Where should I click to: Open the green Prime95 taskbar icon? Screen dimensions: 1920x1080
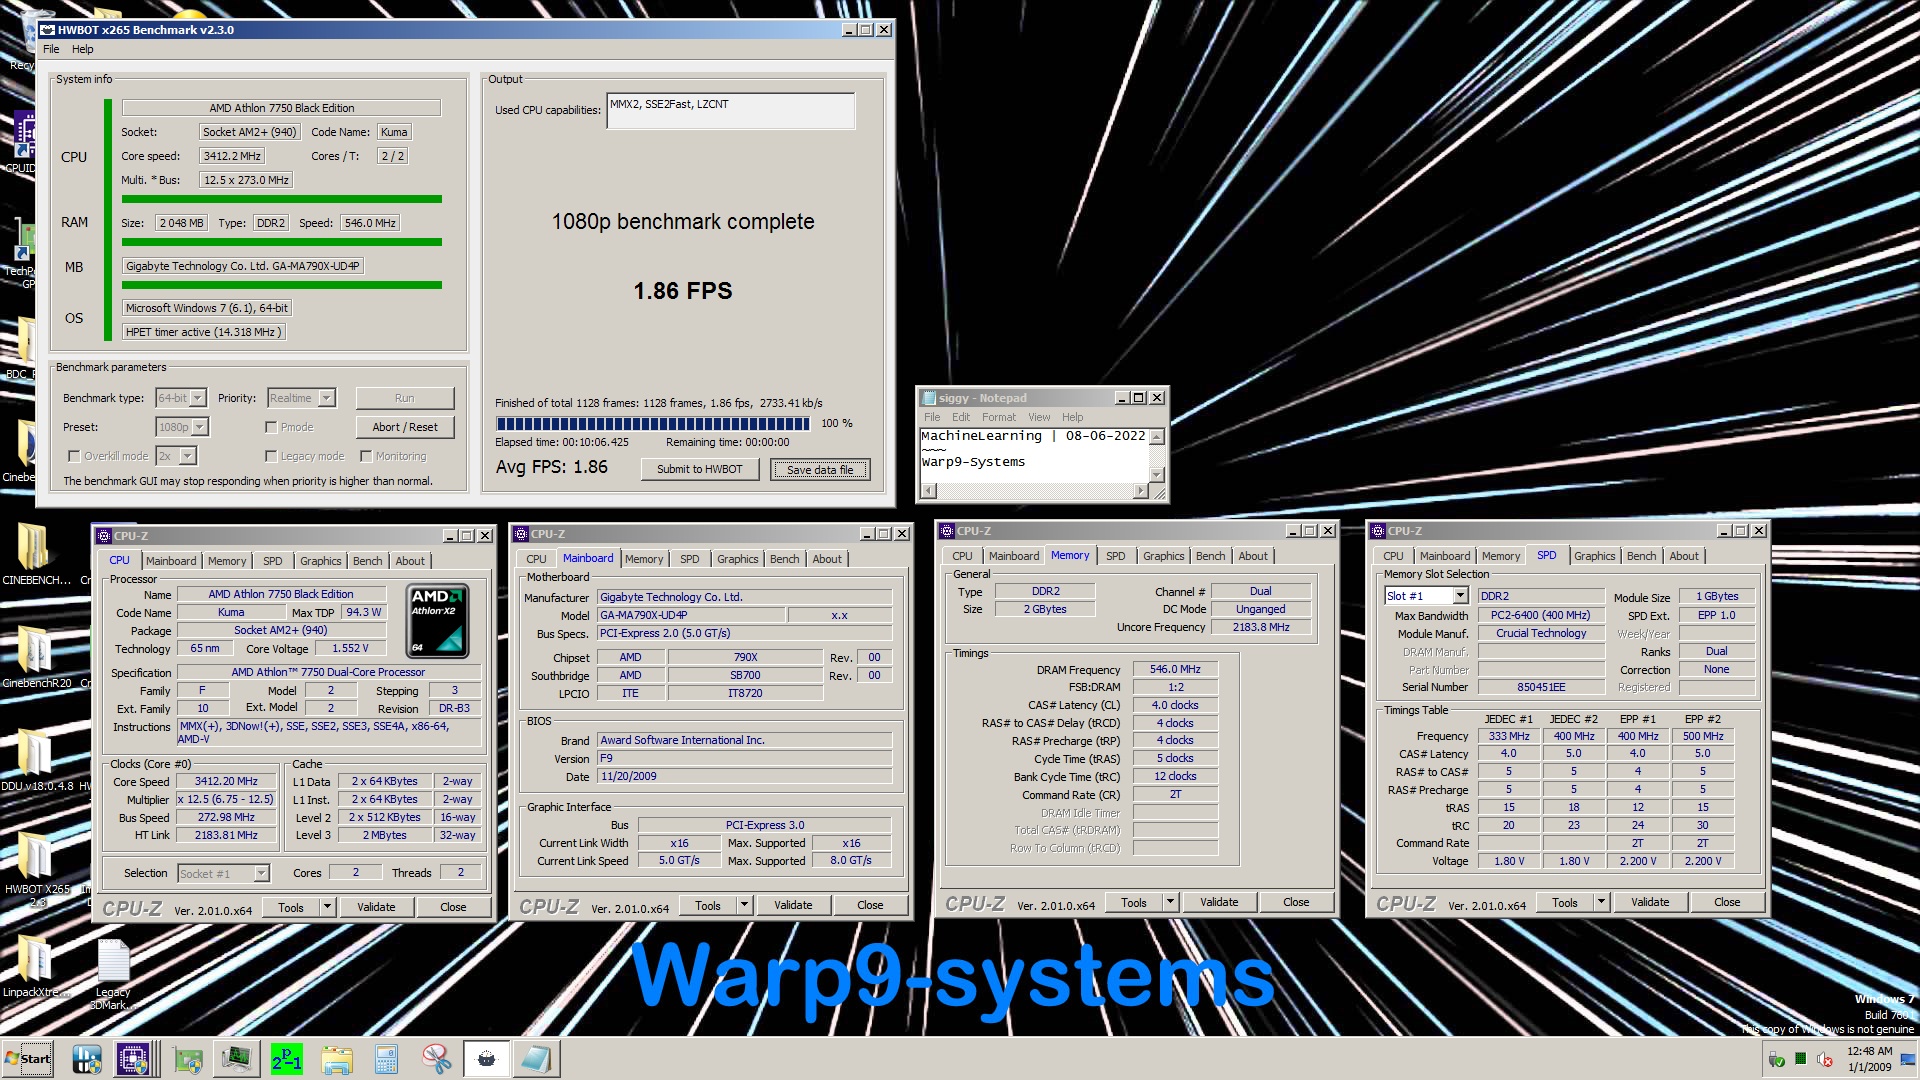287,1059
